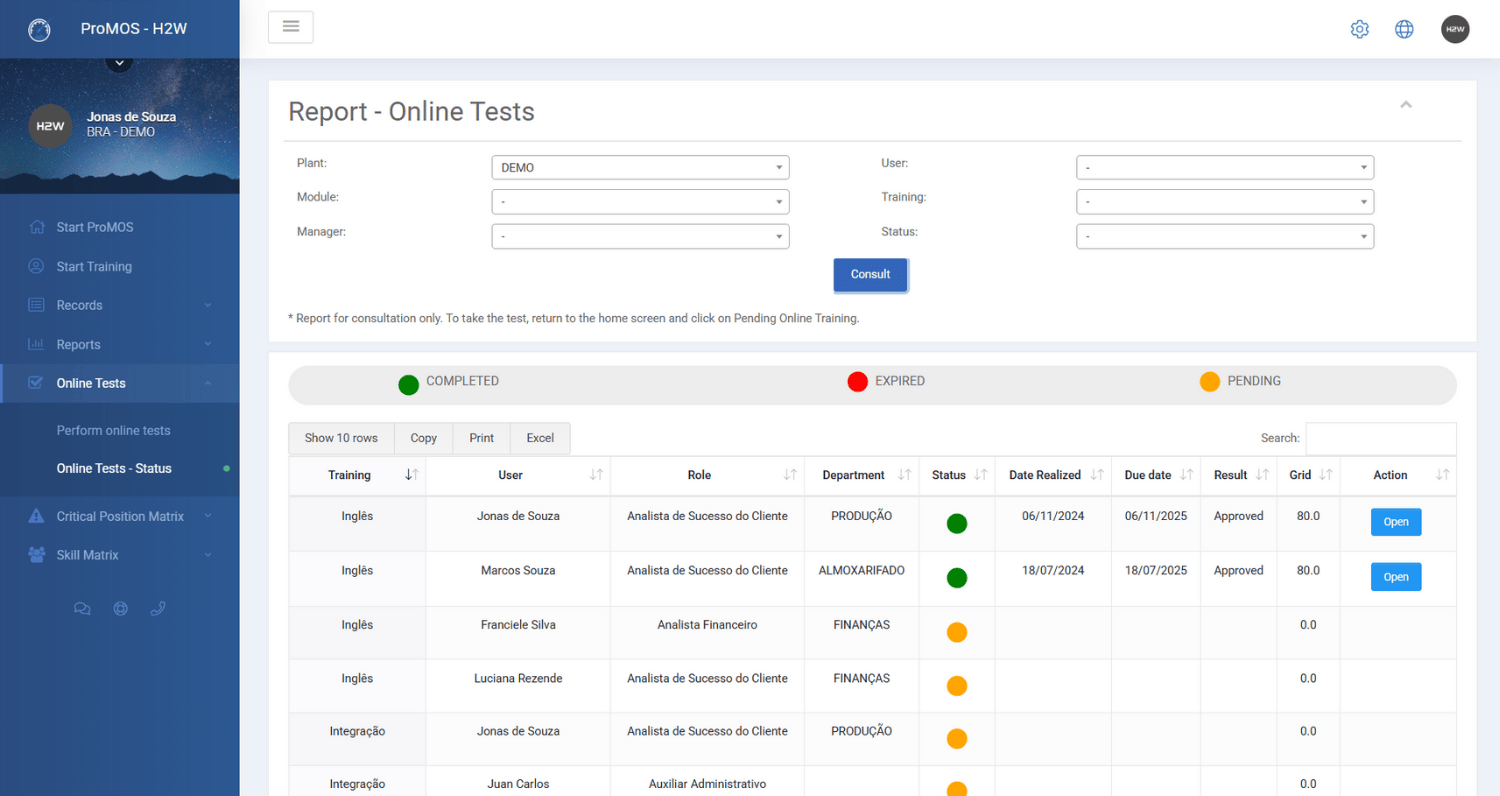The width and height of the screenshot is (1500, 796).
Task: Sort table by Result column
Action: tap(1238, 475)
